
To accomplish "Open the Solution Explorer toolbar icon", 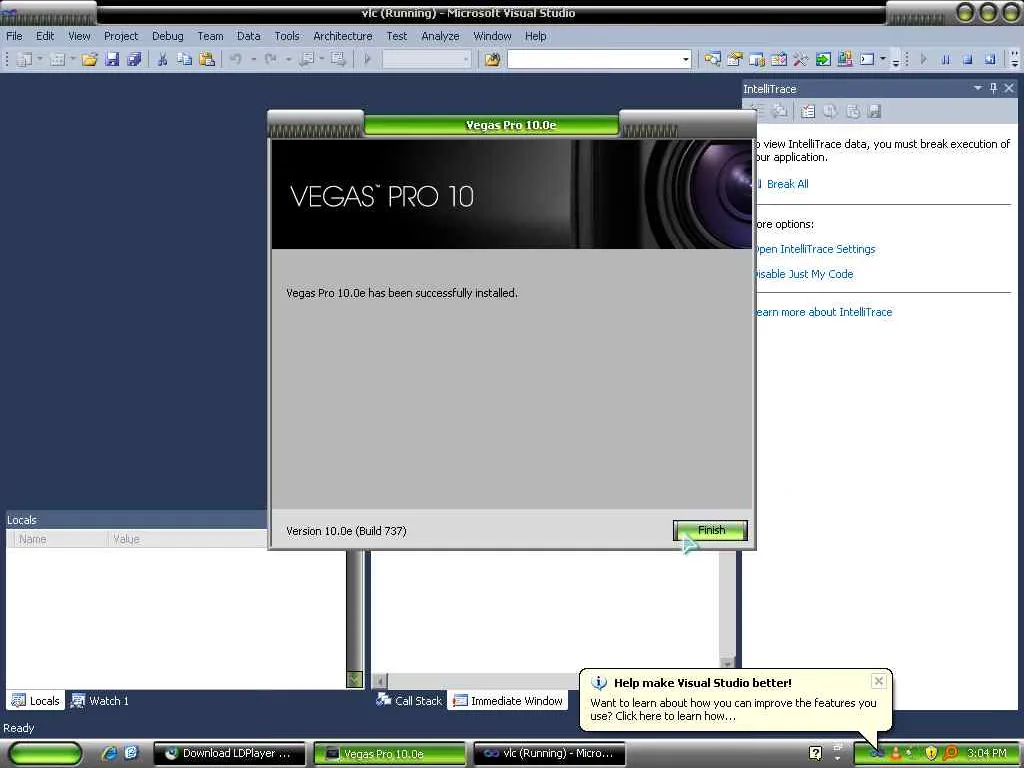I will 712,59.
